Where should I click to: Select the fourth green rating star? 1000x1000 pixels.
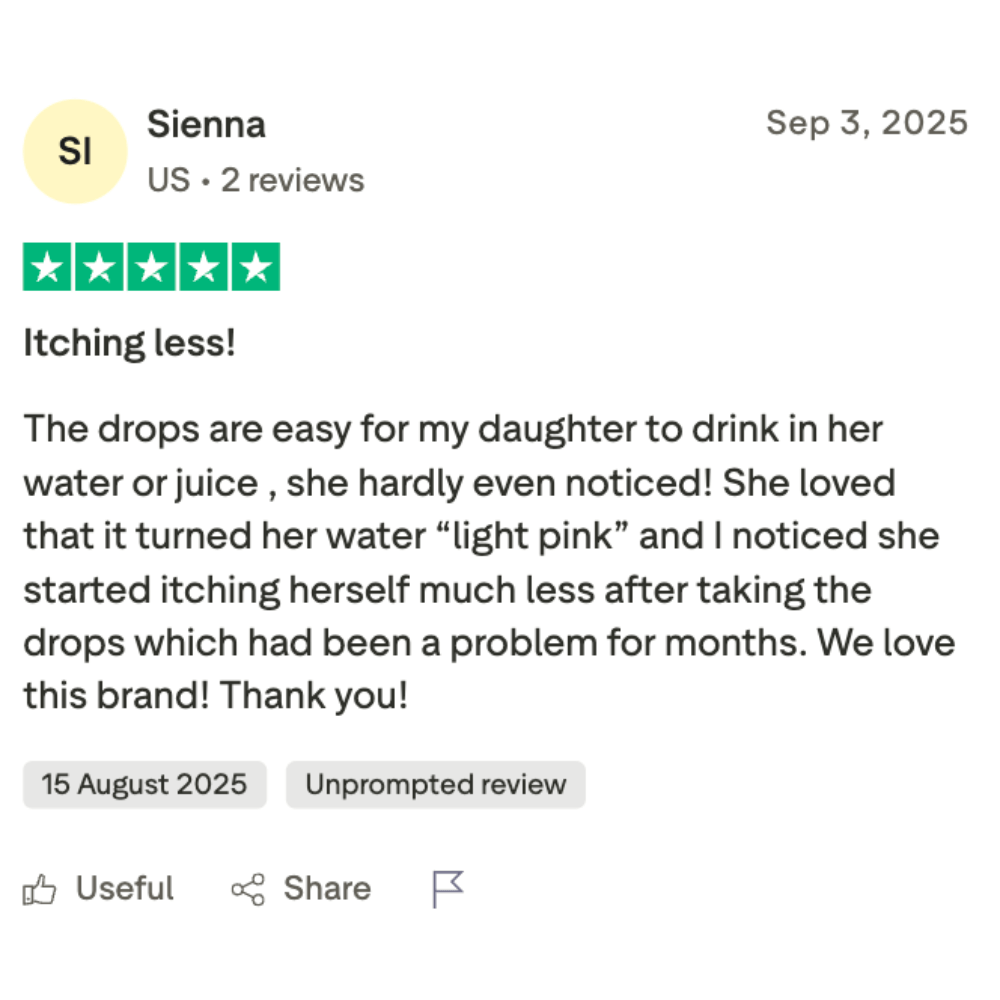coord(203,267)
